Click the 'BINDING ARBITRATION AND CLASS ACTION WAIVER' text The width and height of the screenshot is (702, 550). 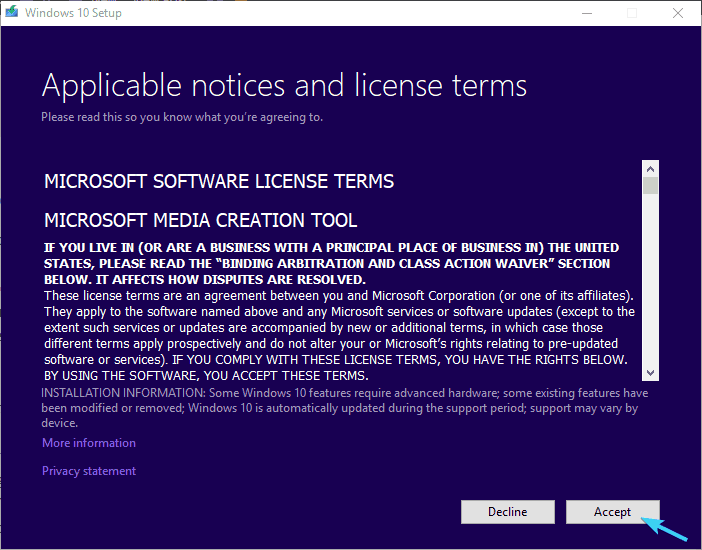[385, 263]
